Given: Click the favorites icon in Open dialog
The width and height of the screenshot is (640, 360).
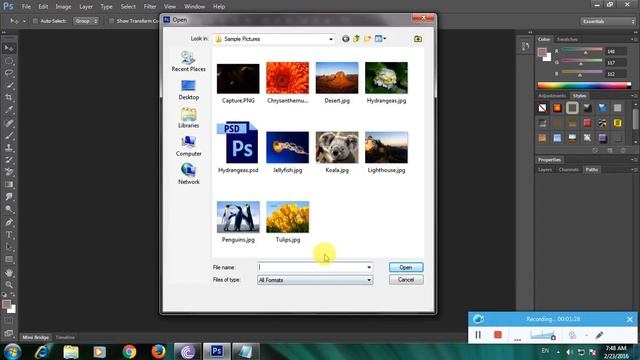Looking at the screenshot, I should tap(418, 39).
